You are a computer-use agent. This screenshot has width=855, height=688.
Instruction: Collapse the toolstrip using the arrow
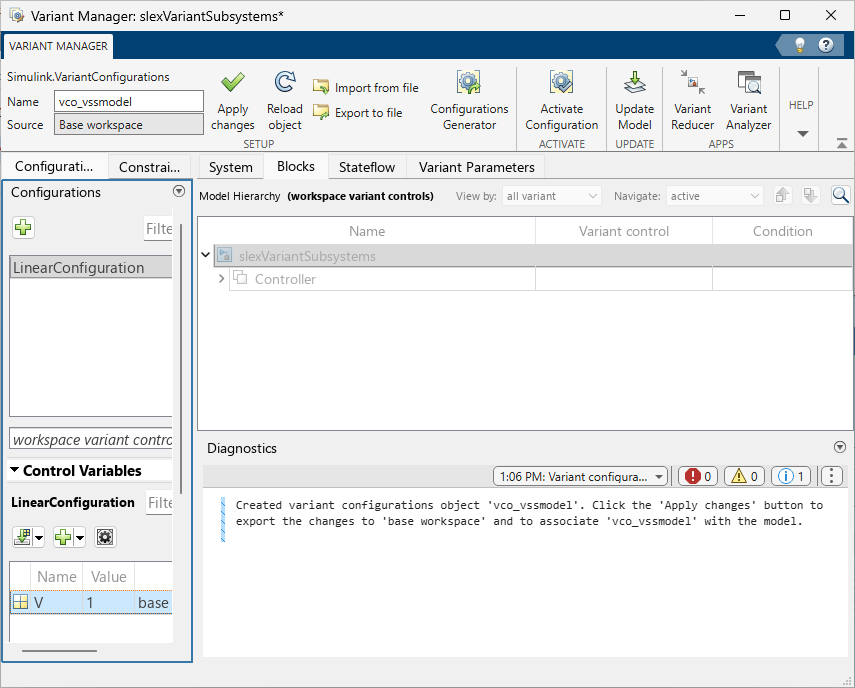pyautogui.click(x=841, y=143)
